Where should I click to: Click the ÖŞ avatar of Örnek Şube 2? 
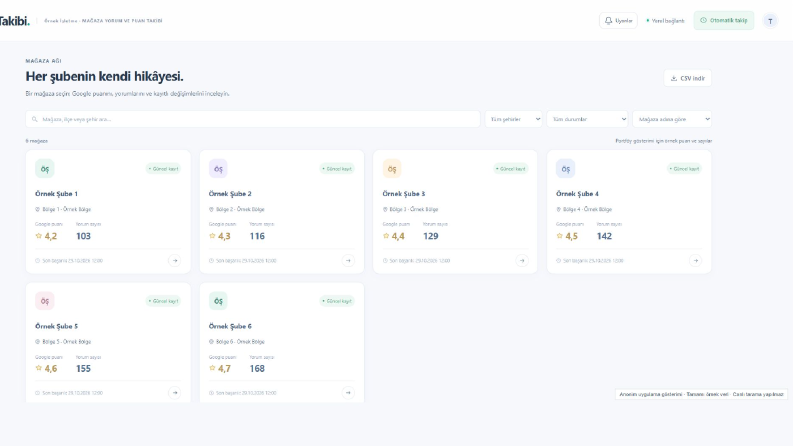pyautogui.click(x=218, y=169)
